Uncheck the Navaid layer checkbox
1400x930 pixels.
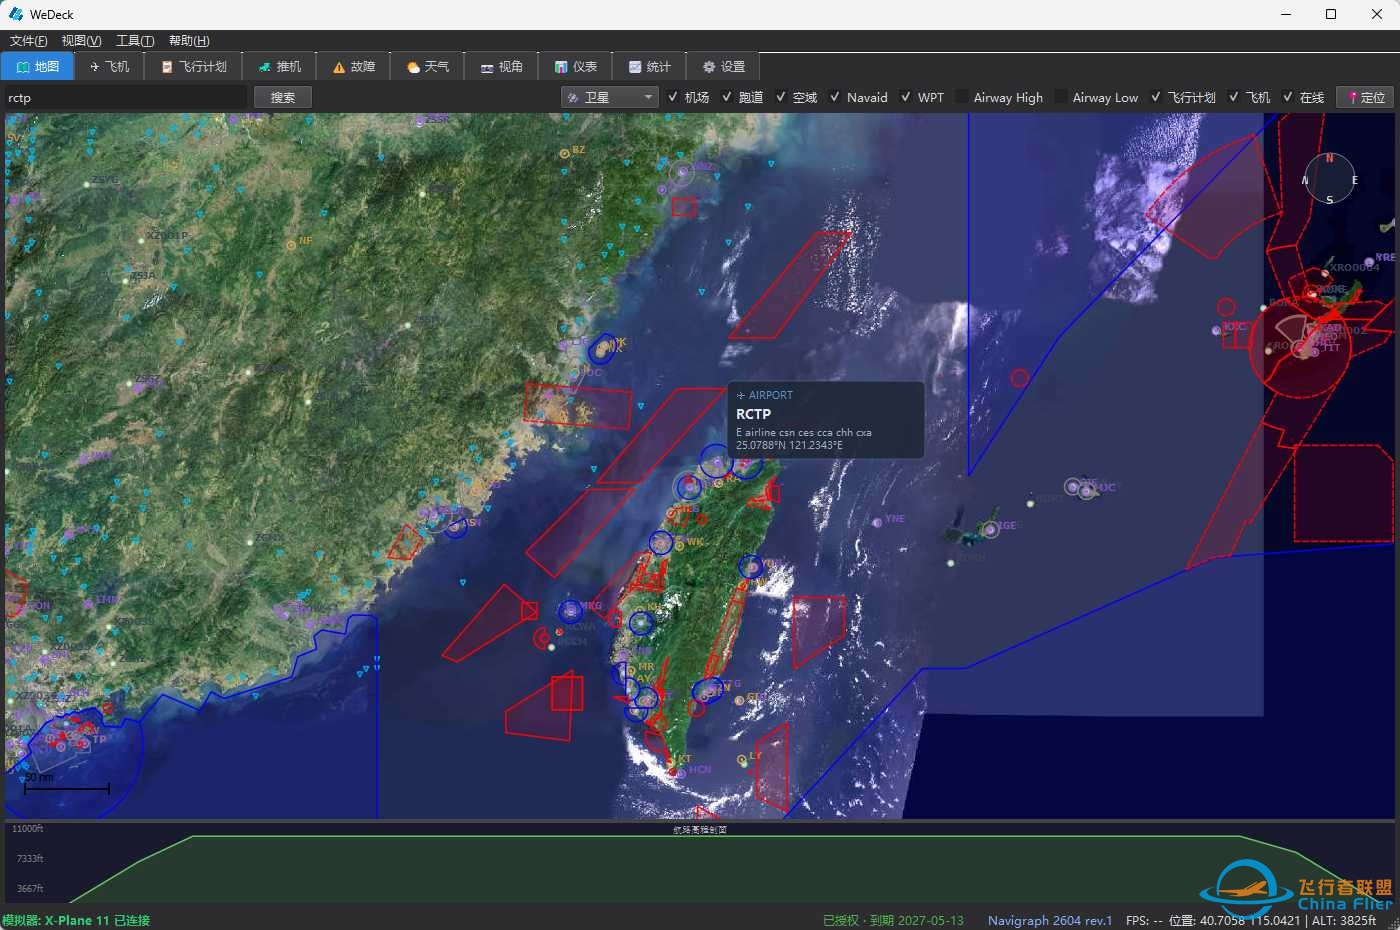click(835, 97)
